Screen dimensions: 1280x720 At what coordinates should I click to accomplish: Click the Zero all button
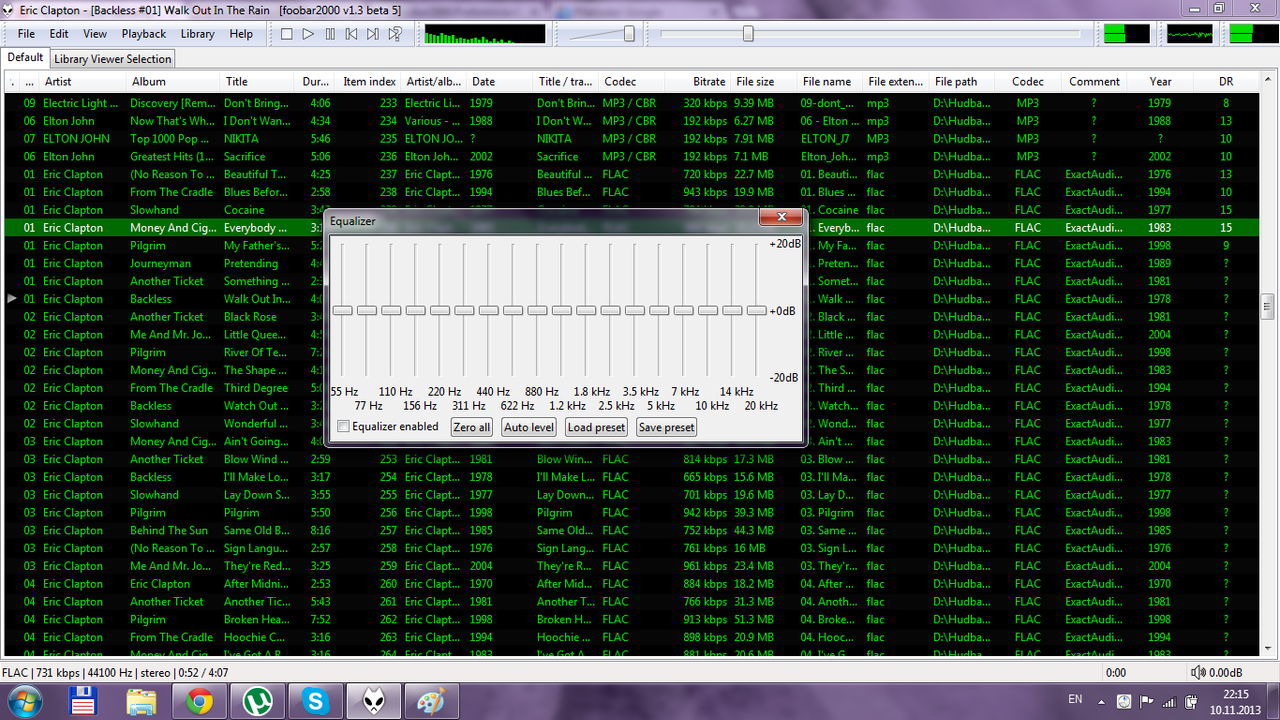click(472, 427)
